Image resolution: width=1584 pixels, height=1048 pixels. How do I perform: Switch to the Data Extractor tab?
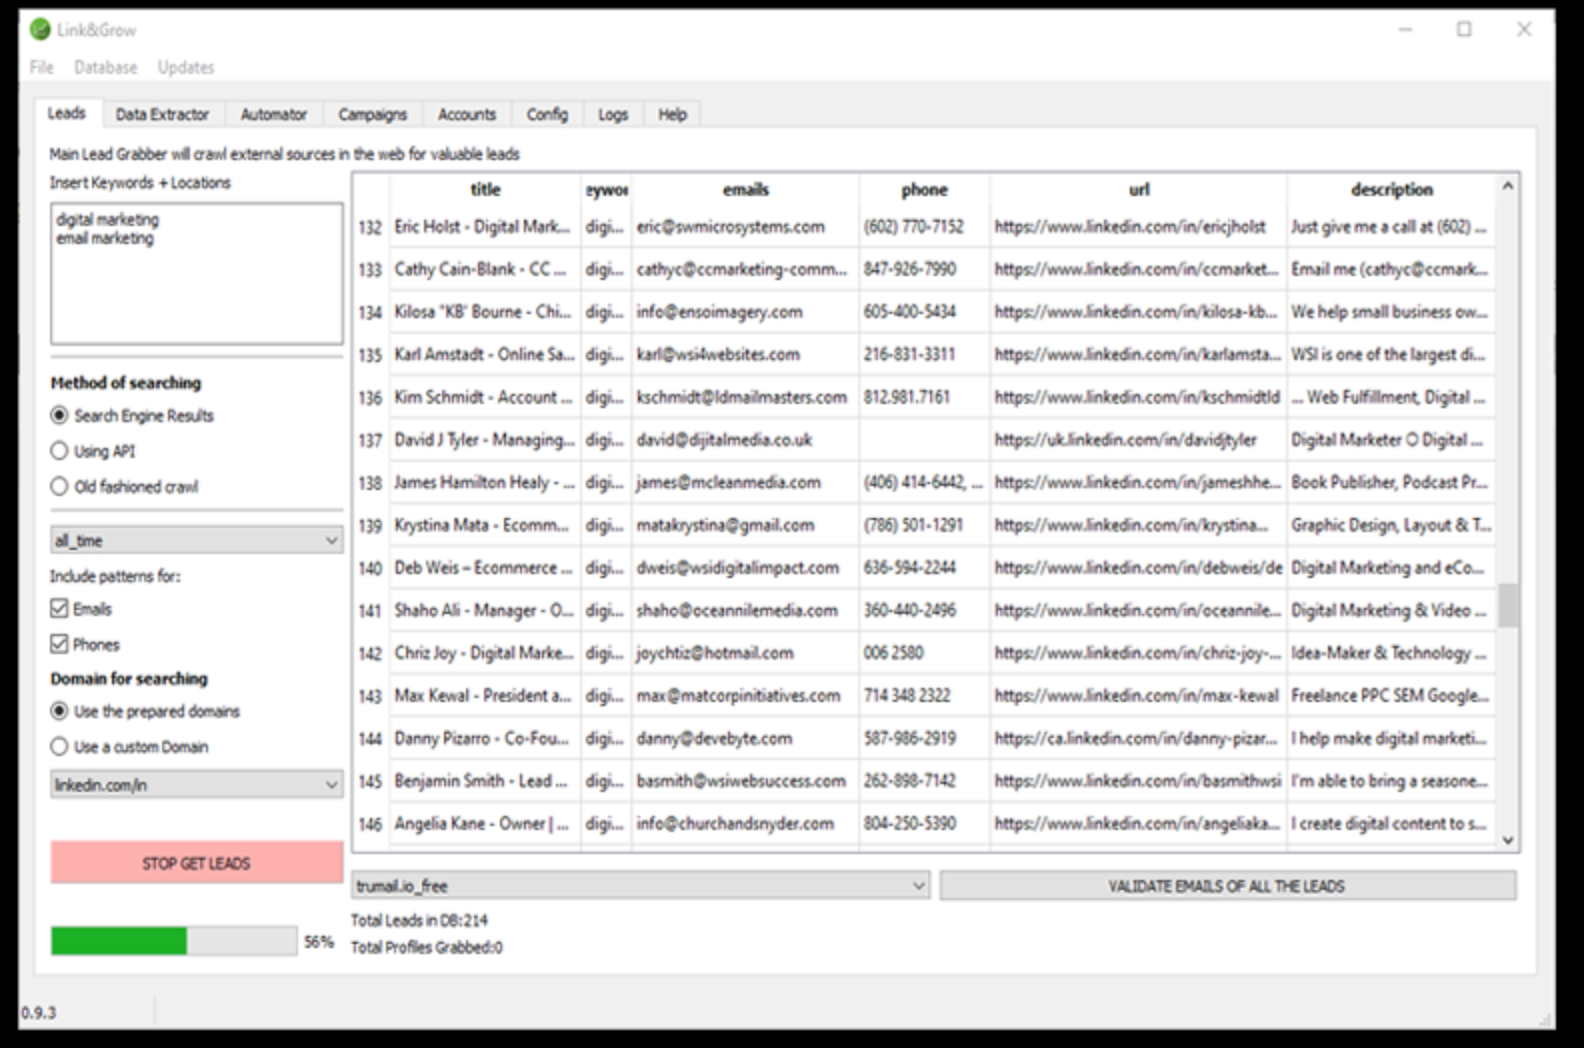(x=162, y=114)
